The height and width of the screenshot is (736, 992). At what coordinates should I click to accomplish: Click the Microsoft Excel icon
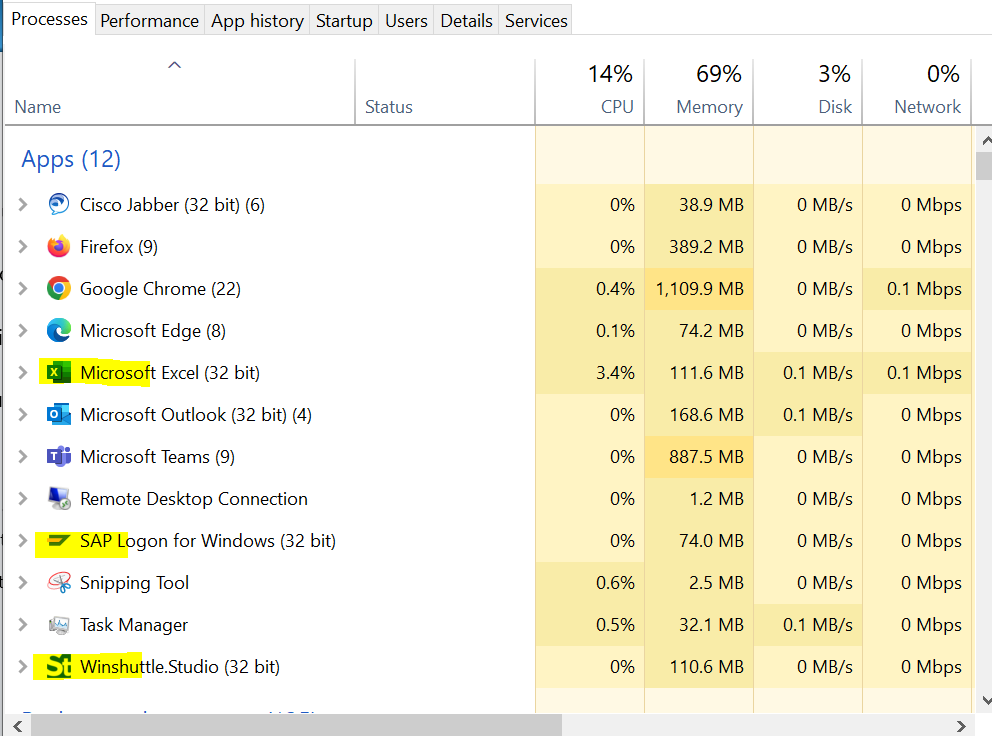click(58, 372)
